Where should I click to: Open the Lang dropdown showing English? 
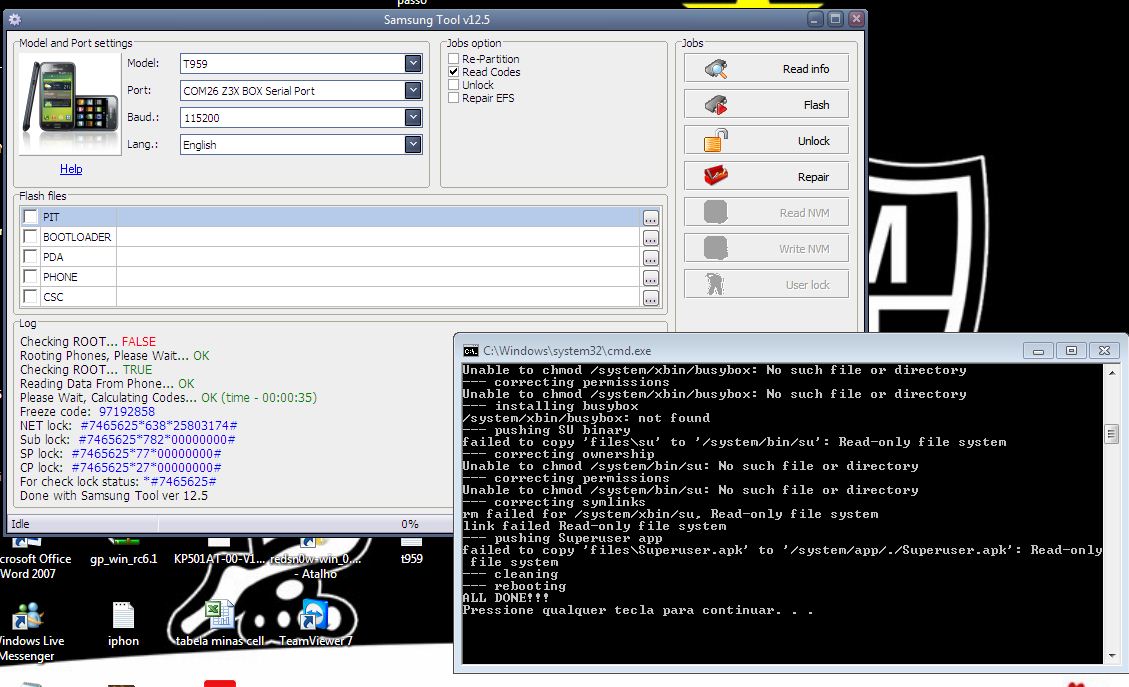[x=413, y=144]
